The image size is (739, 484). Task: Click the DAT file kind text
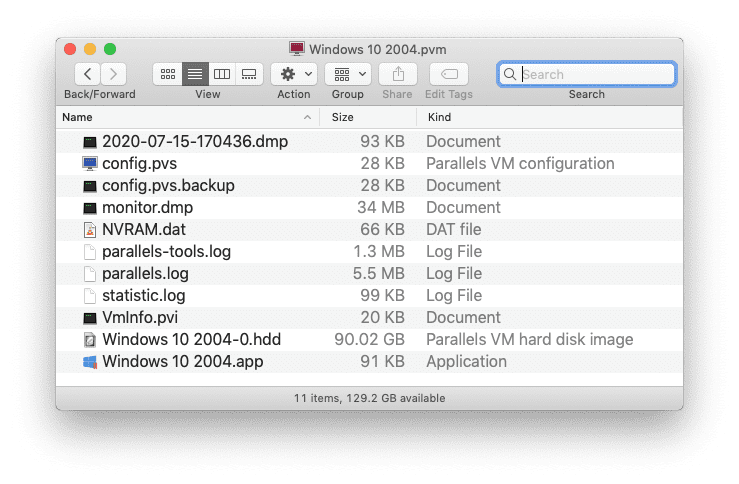454,230
